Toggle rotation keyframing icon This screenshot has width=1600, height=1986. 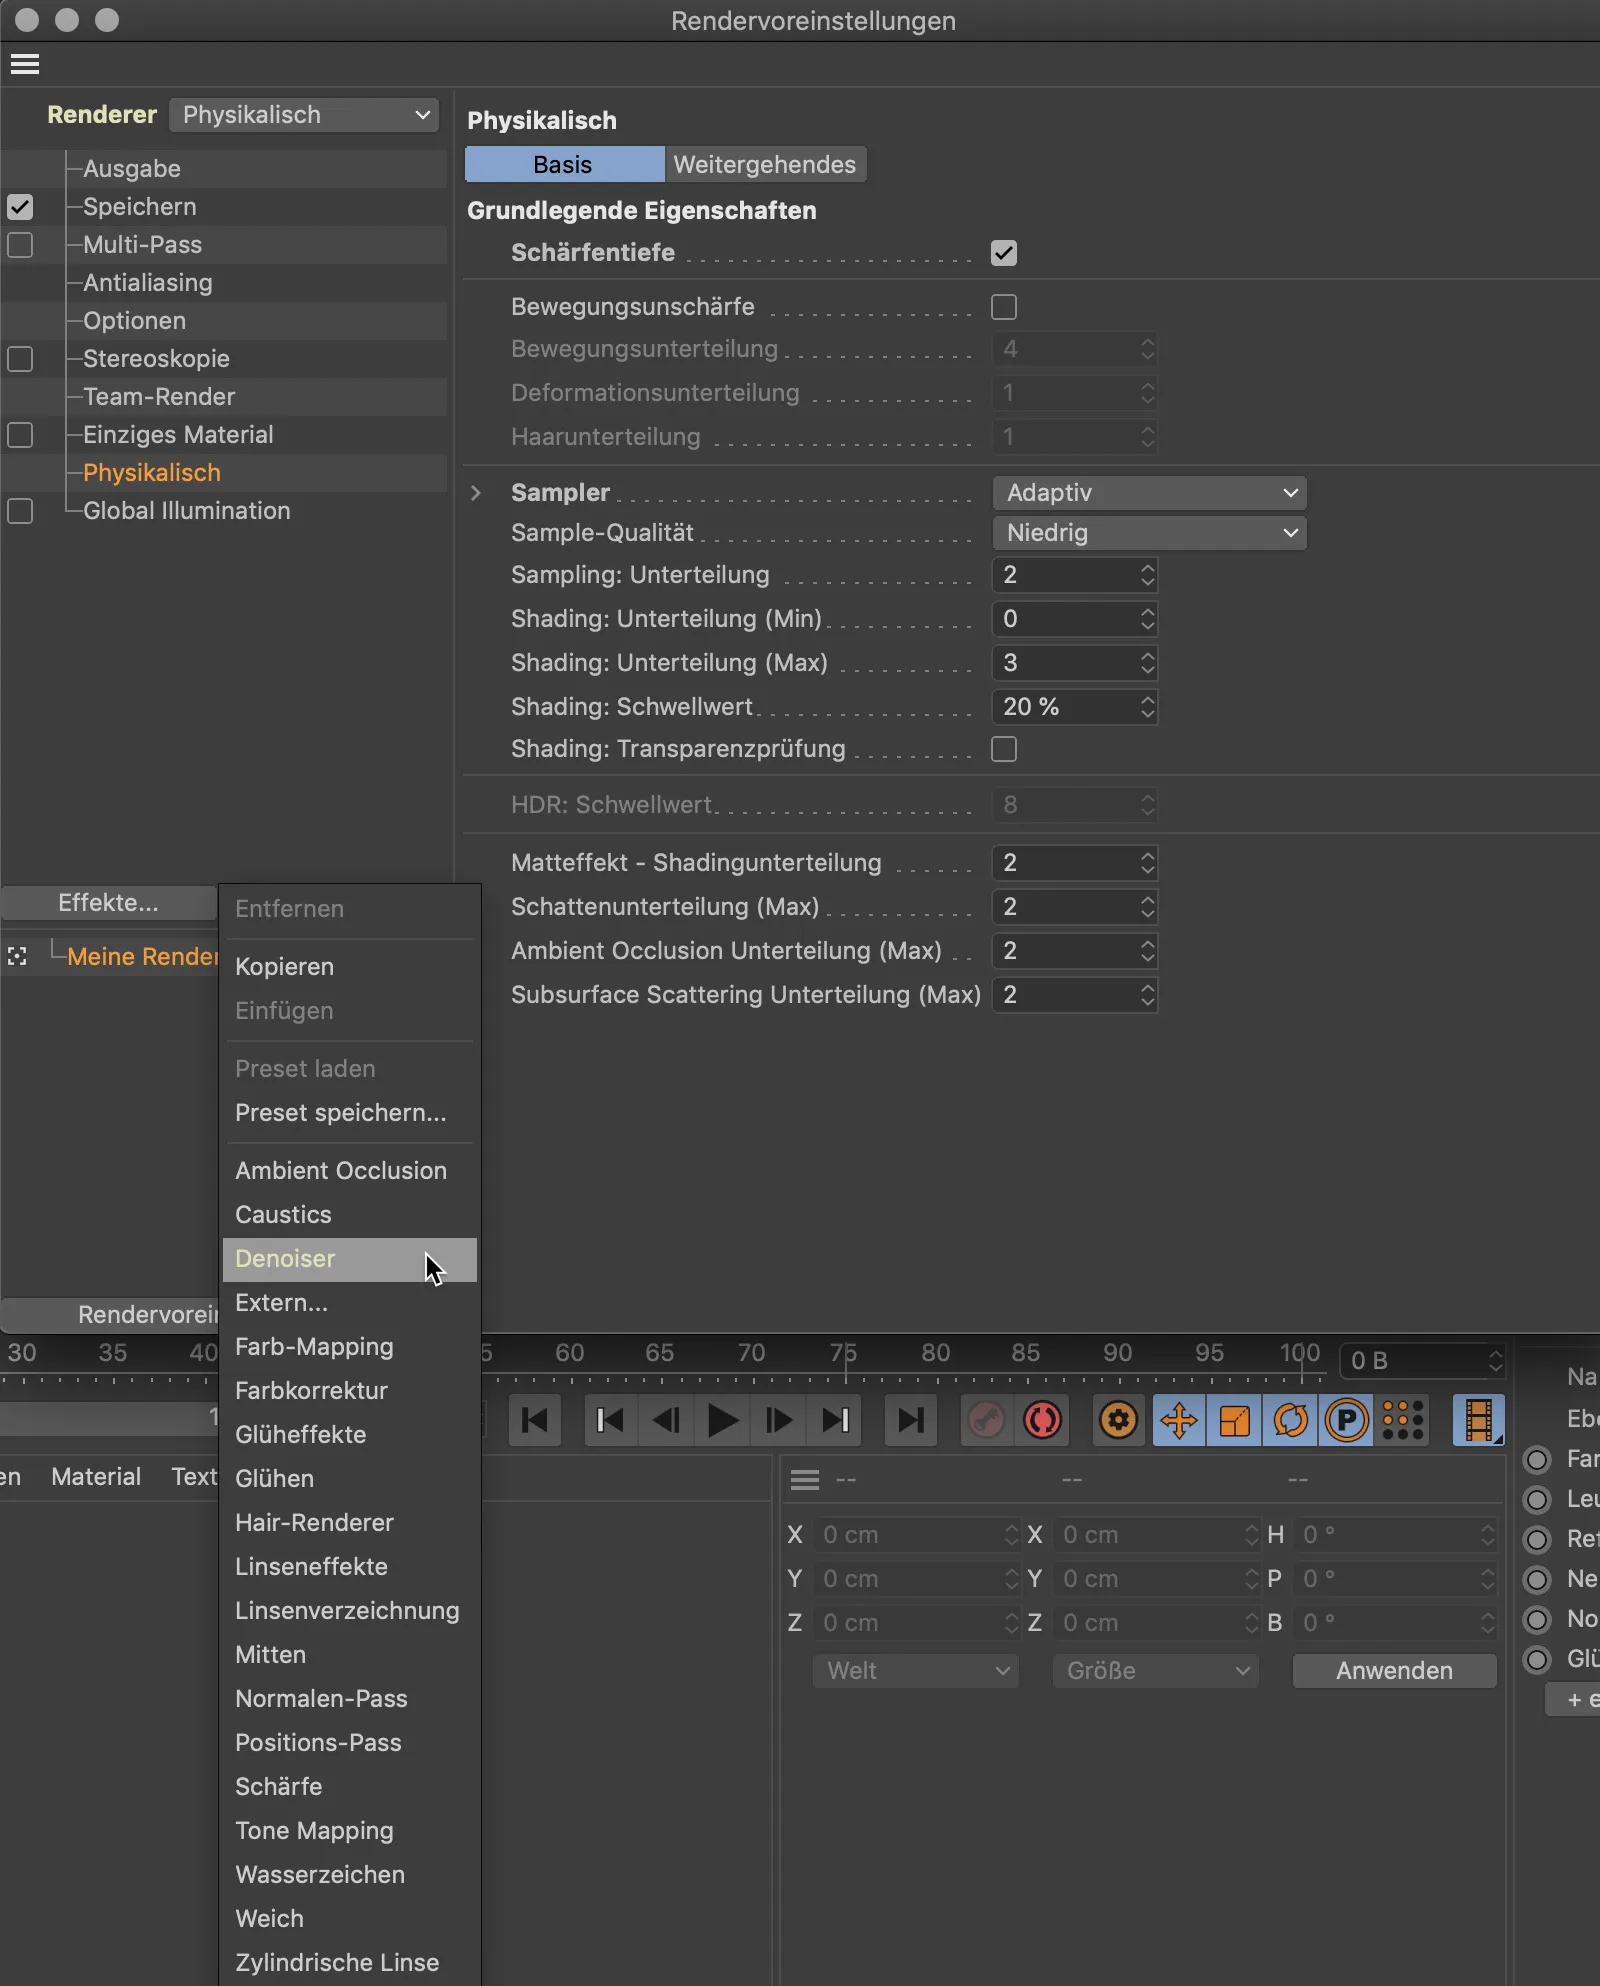coord(1291,1420)
